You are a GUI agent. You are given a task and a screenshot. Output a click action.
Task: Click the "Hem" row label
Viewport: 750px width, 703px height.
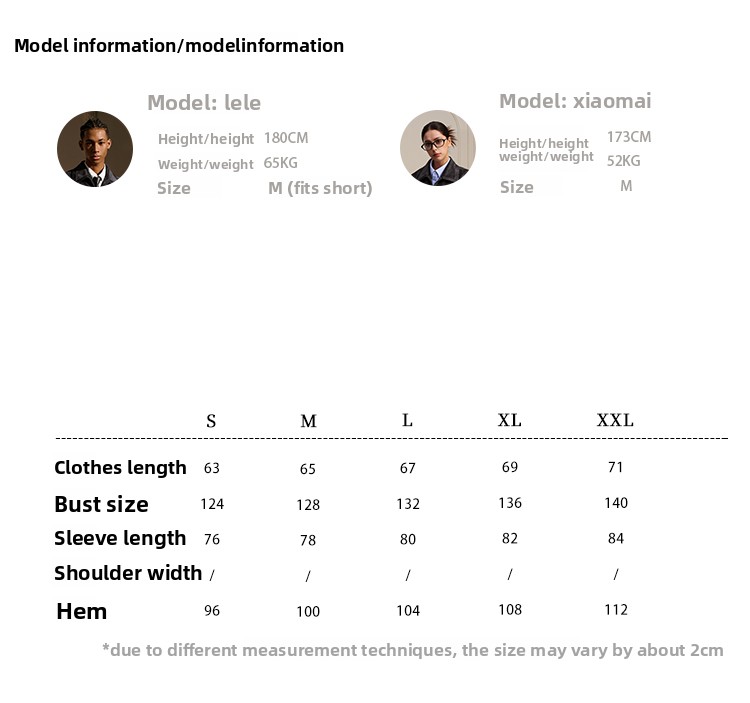81,611
